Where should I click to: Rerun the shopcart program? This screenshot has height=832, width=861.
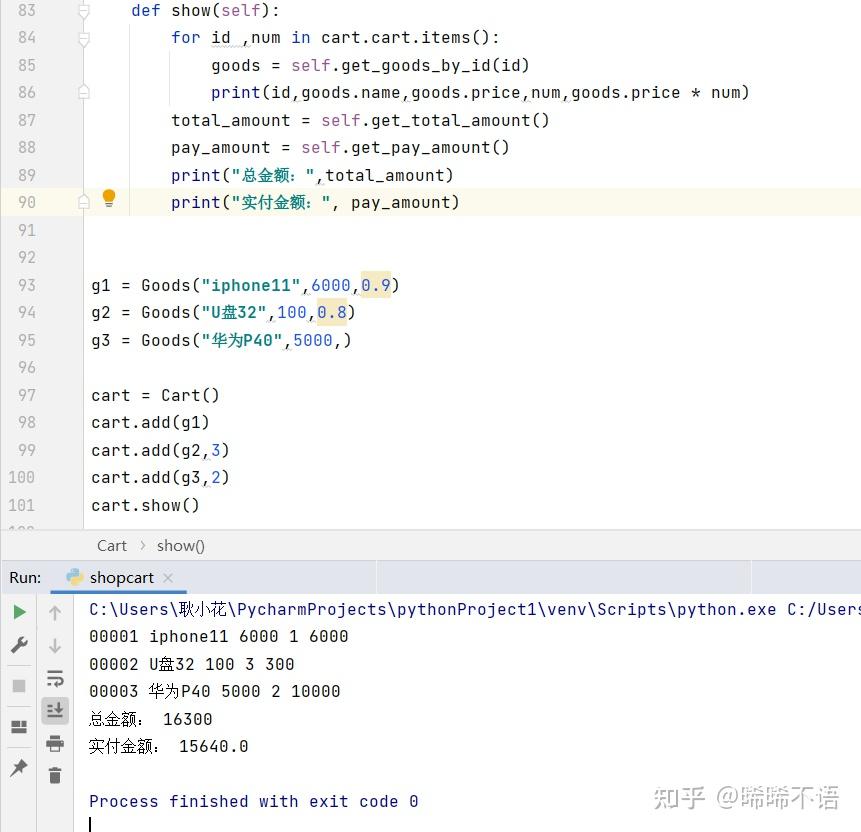tap(18, 610)
